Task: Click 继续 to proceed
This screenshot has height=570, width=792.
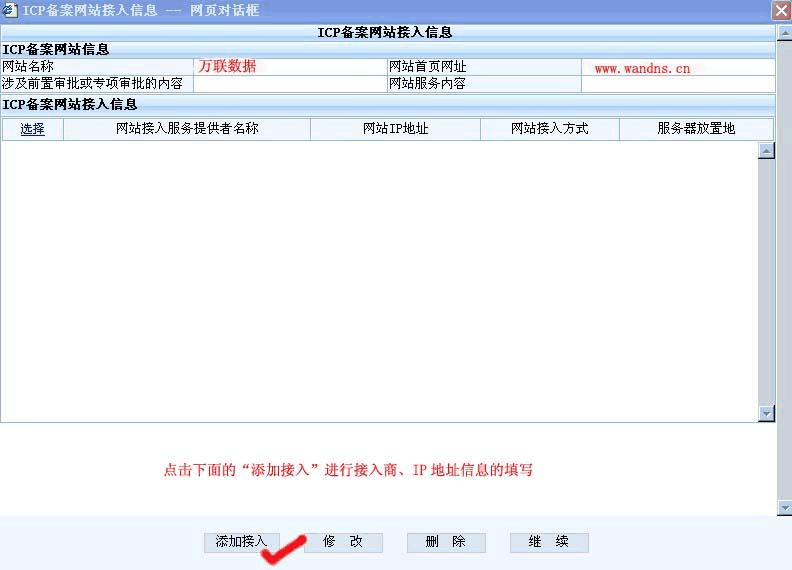Action: tap(549, 542)
